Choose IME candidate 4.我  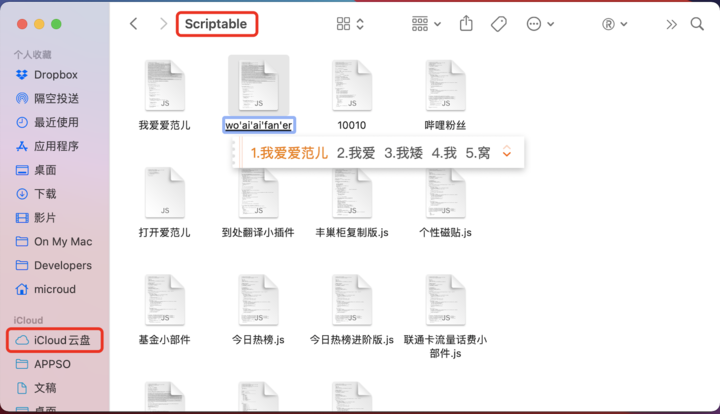[444, 153]
